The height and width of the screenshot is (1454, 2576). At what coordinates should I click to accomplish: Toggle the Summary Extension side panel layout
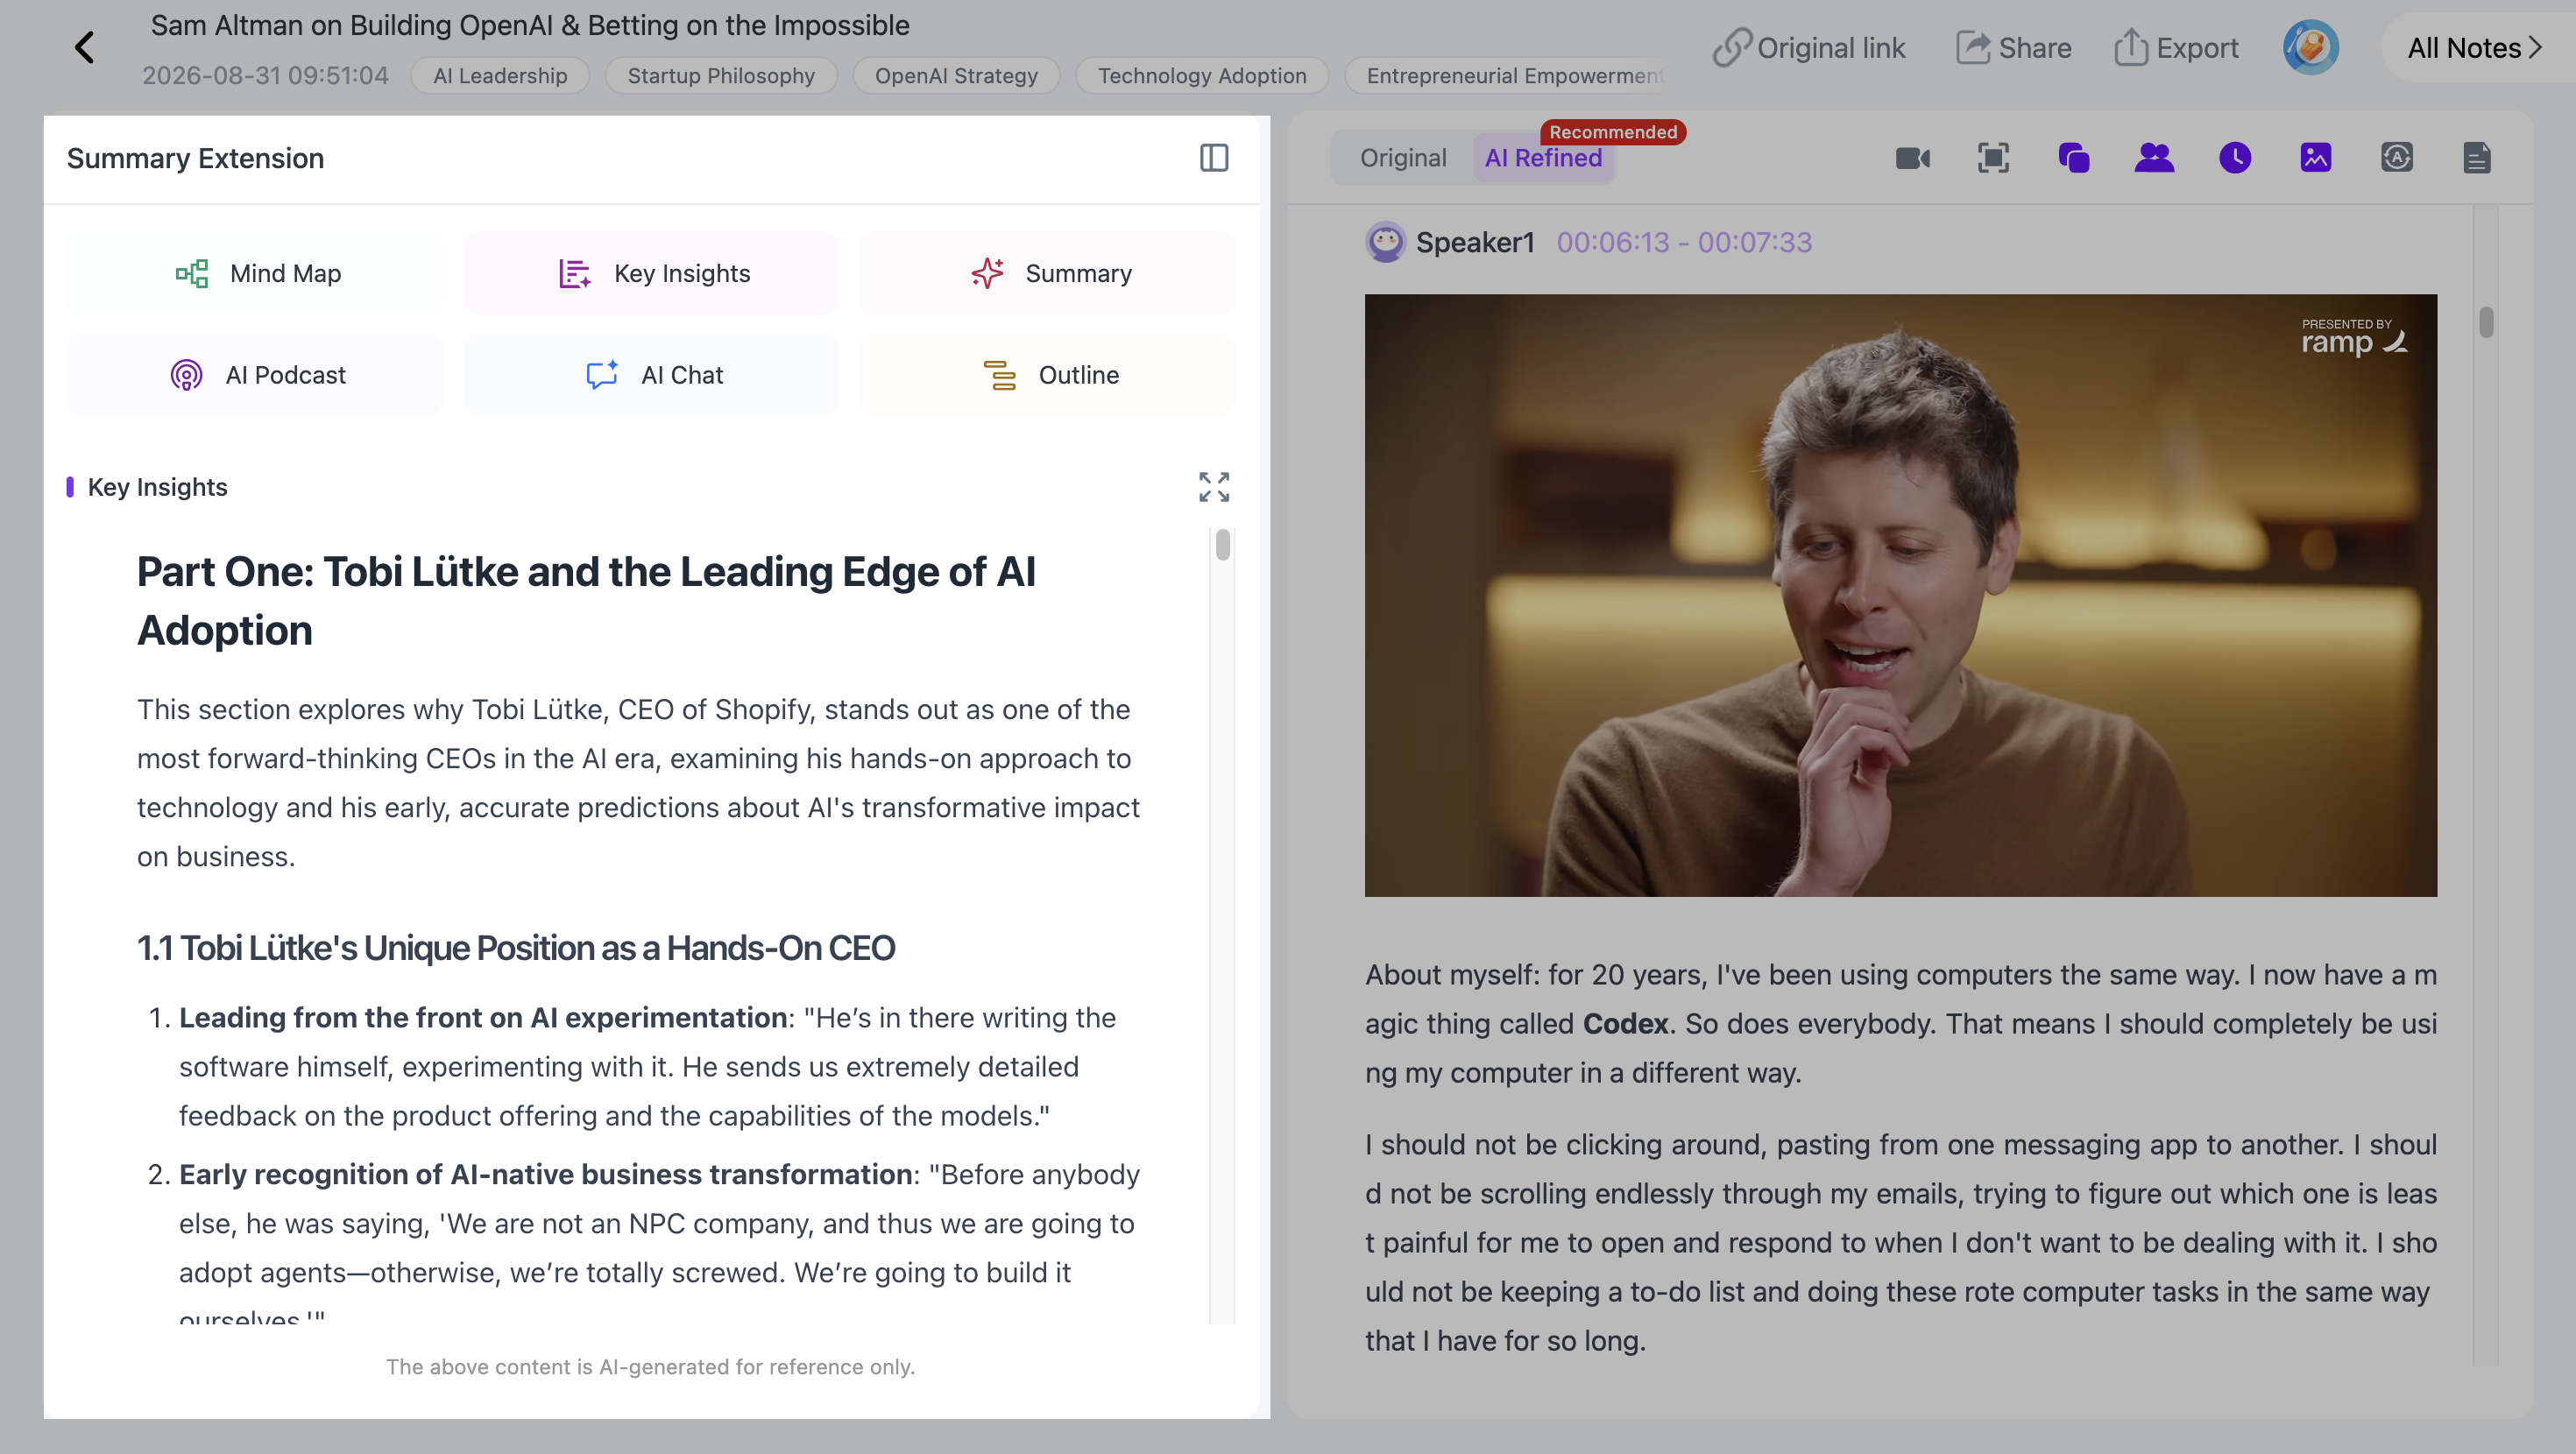[1214, 158]
